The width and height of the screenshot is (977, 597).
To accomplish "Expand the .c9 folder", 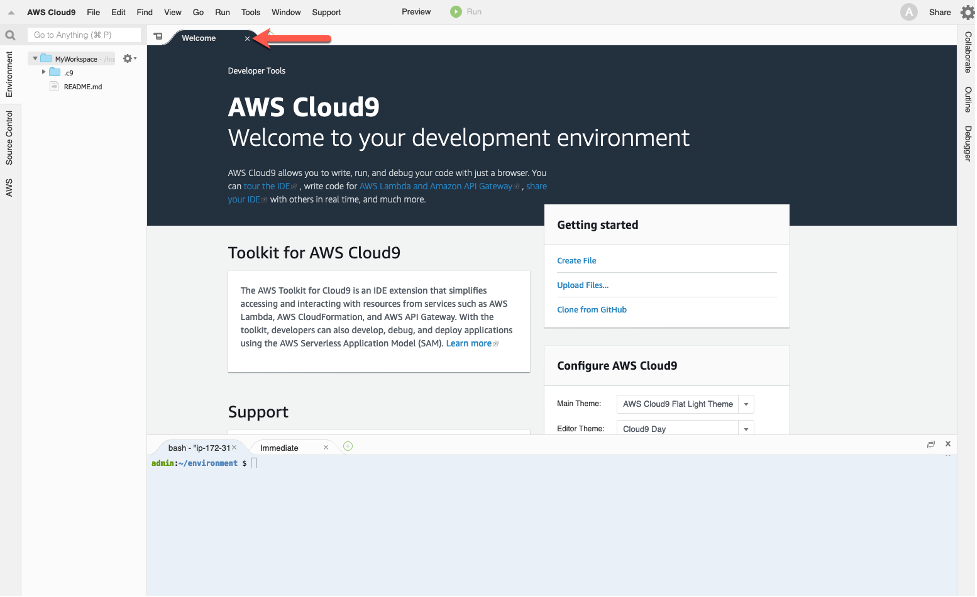I will (x=44, y=72).
